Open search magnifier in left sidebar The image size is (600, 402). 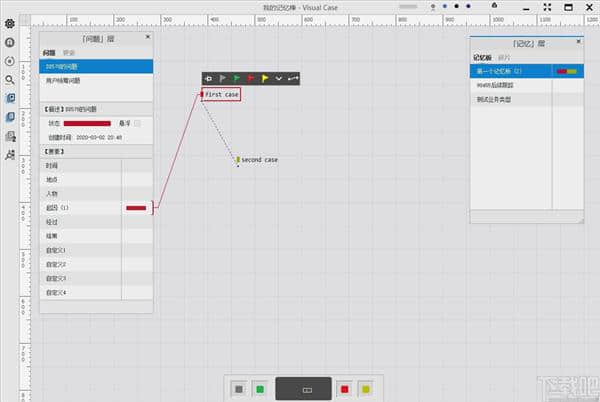click(10, 80)
